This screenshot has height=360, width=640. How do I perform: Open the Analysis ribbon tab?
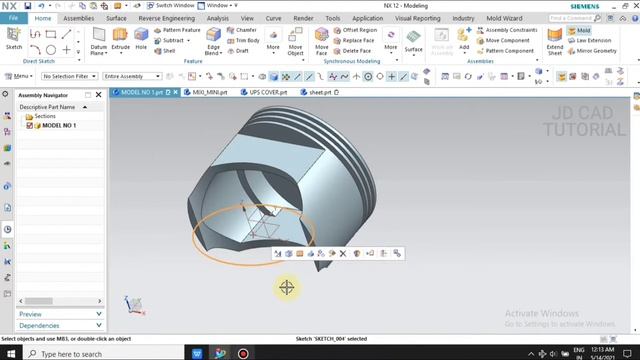pos(218,18)
